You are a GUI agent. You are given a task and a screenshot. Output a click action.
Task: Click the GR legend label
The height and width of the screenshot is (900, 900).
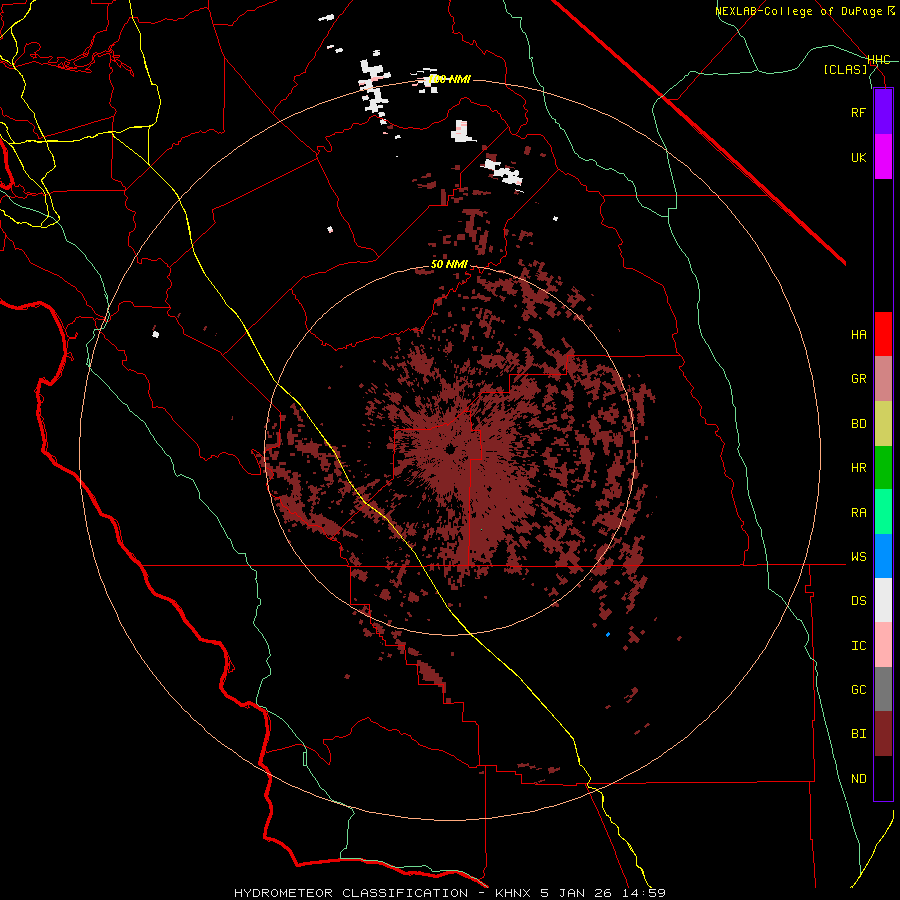(858, 379)
